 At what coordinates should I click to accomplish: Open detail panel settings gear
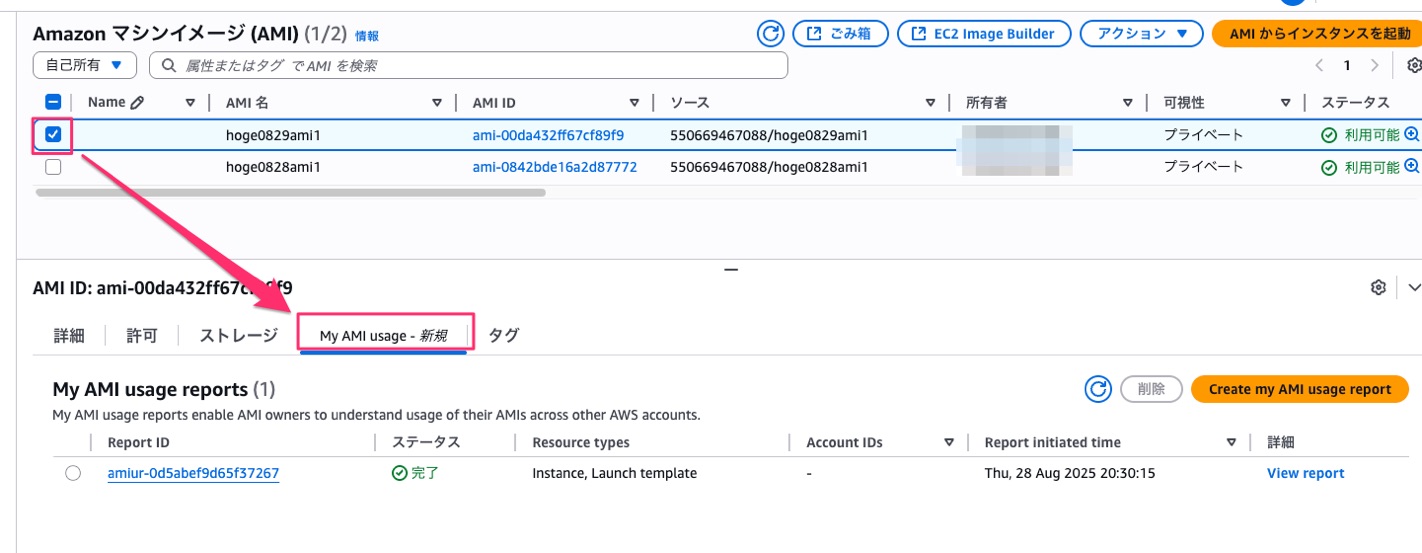[x=1378, y=288]
